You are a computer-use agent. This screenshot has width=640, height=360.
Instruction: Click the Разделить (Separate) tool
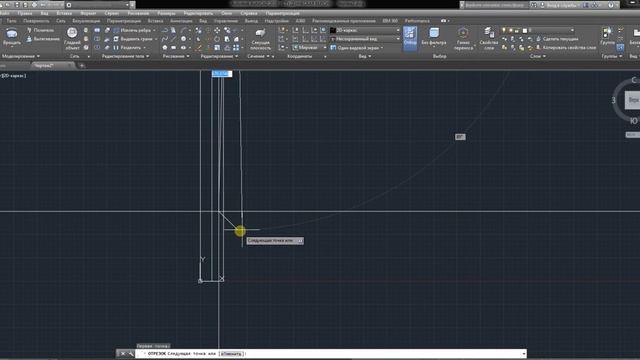click(129, 47)
